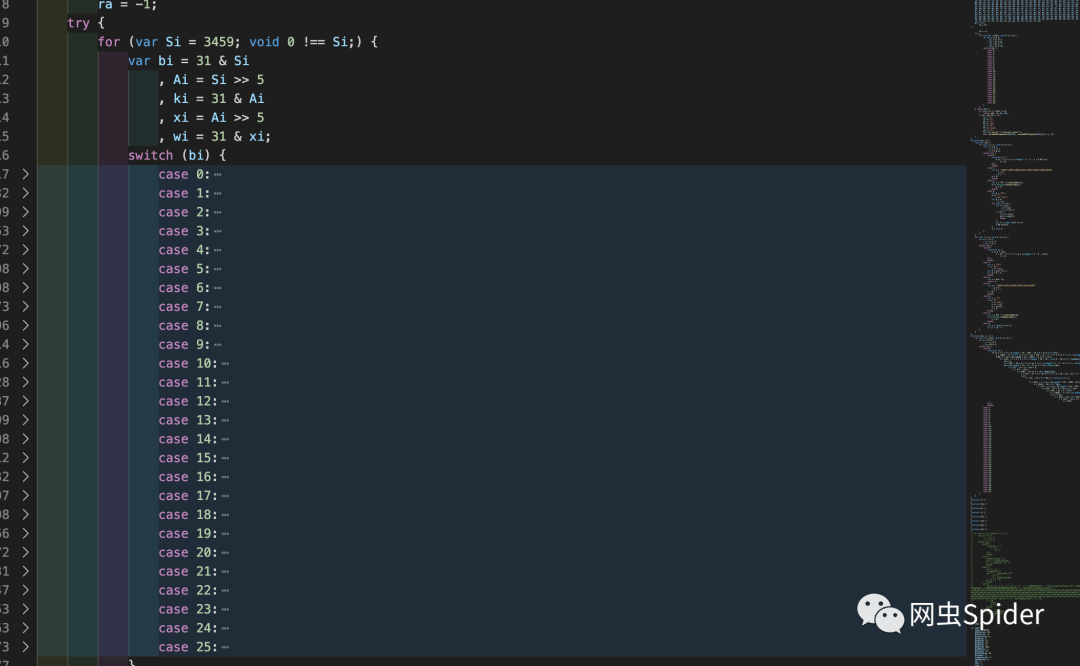
Task: Place cursor on ', ki = 31 & Ai'
Action: (211, 98)
